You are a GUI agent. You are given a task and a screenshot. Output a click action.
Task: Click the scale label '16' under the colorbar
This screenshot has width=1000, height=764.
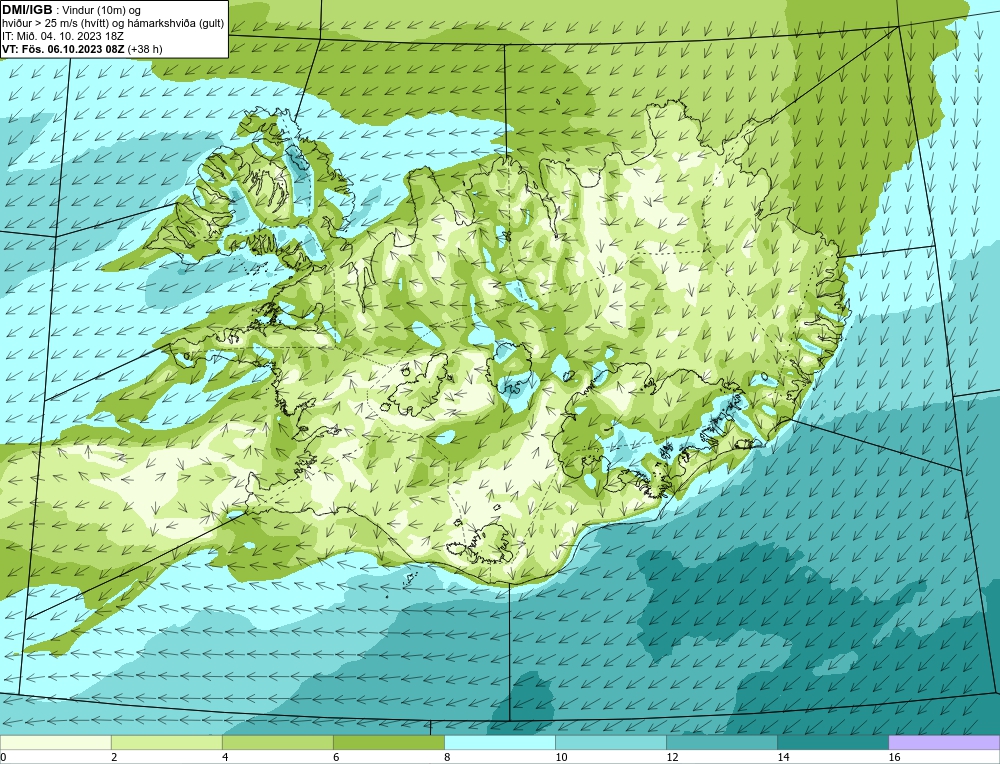point(894,757)
